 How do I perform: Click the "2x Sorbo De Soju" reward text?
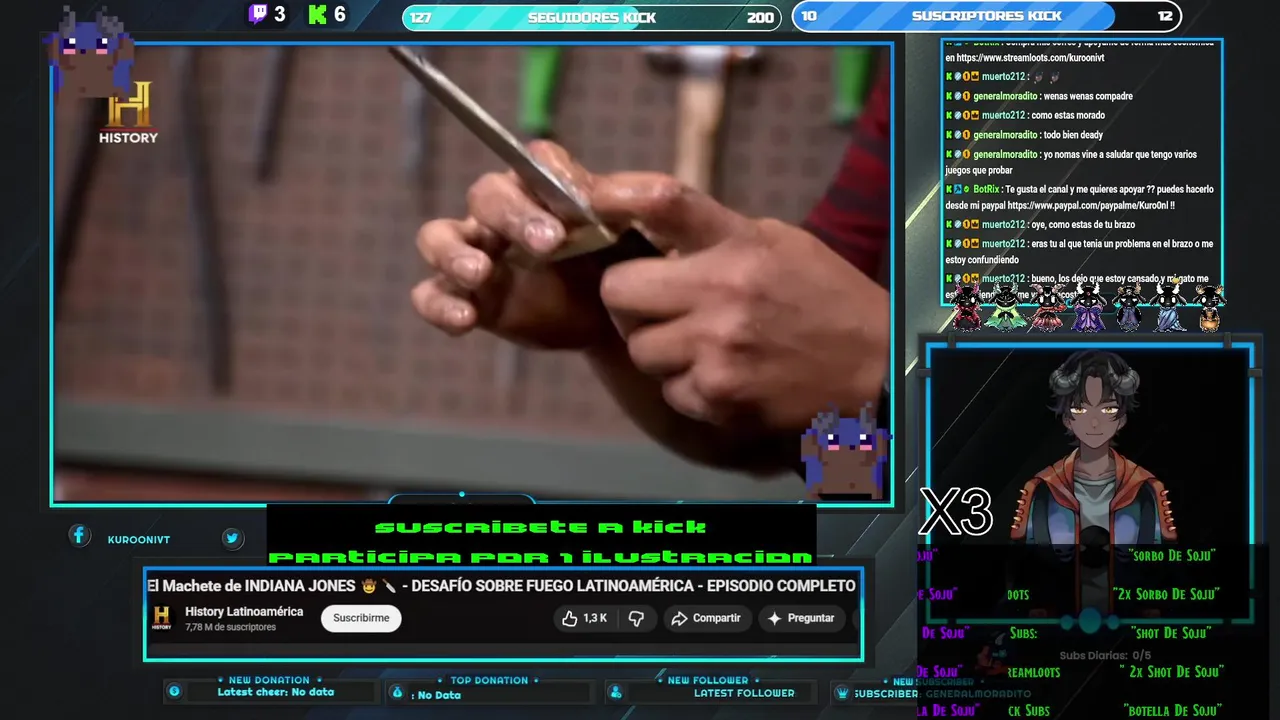click(1166, 594)
